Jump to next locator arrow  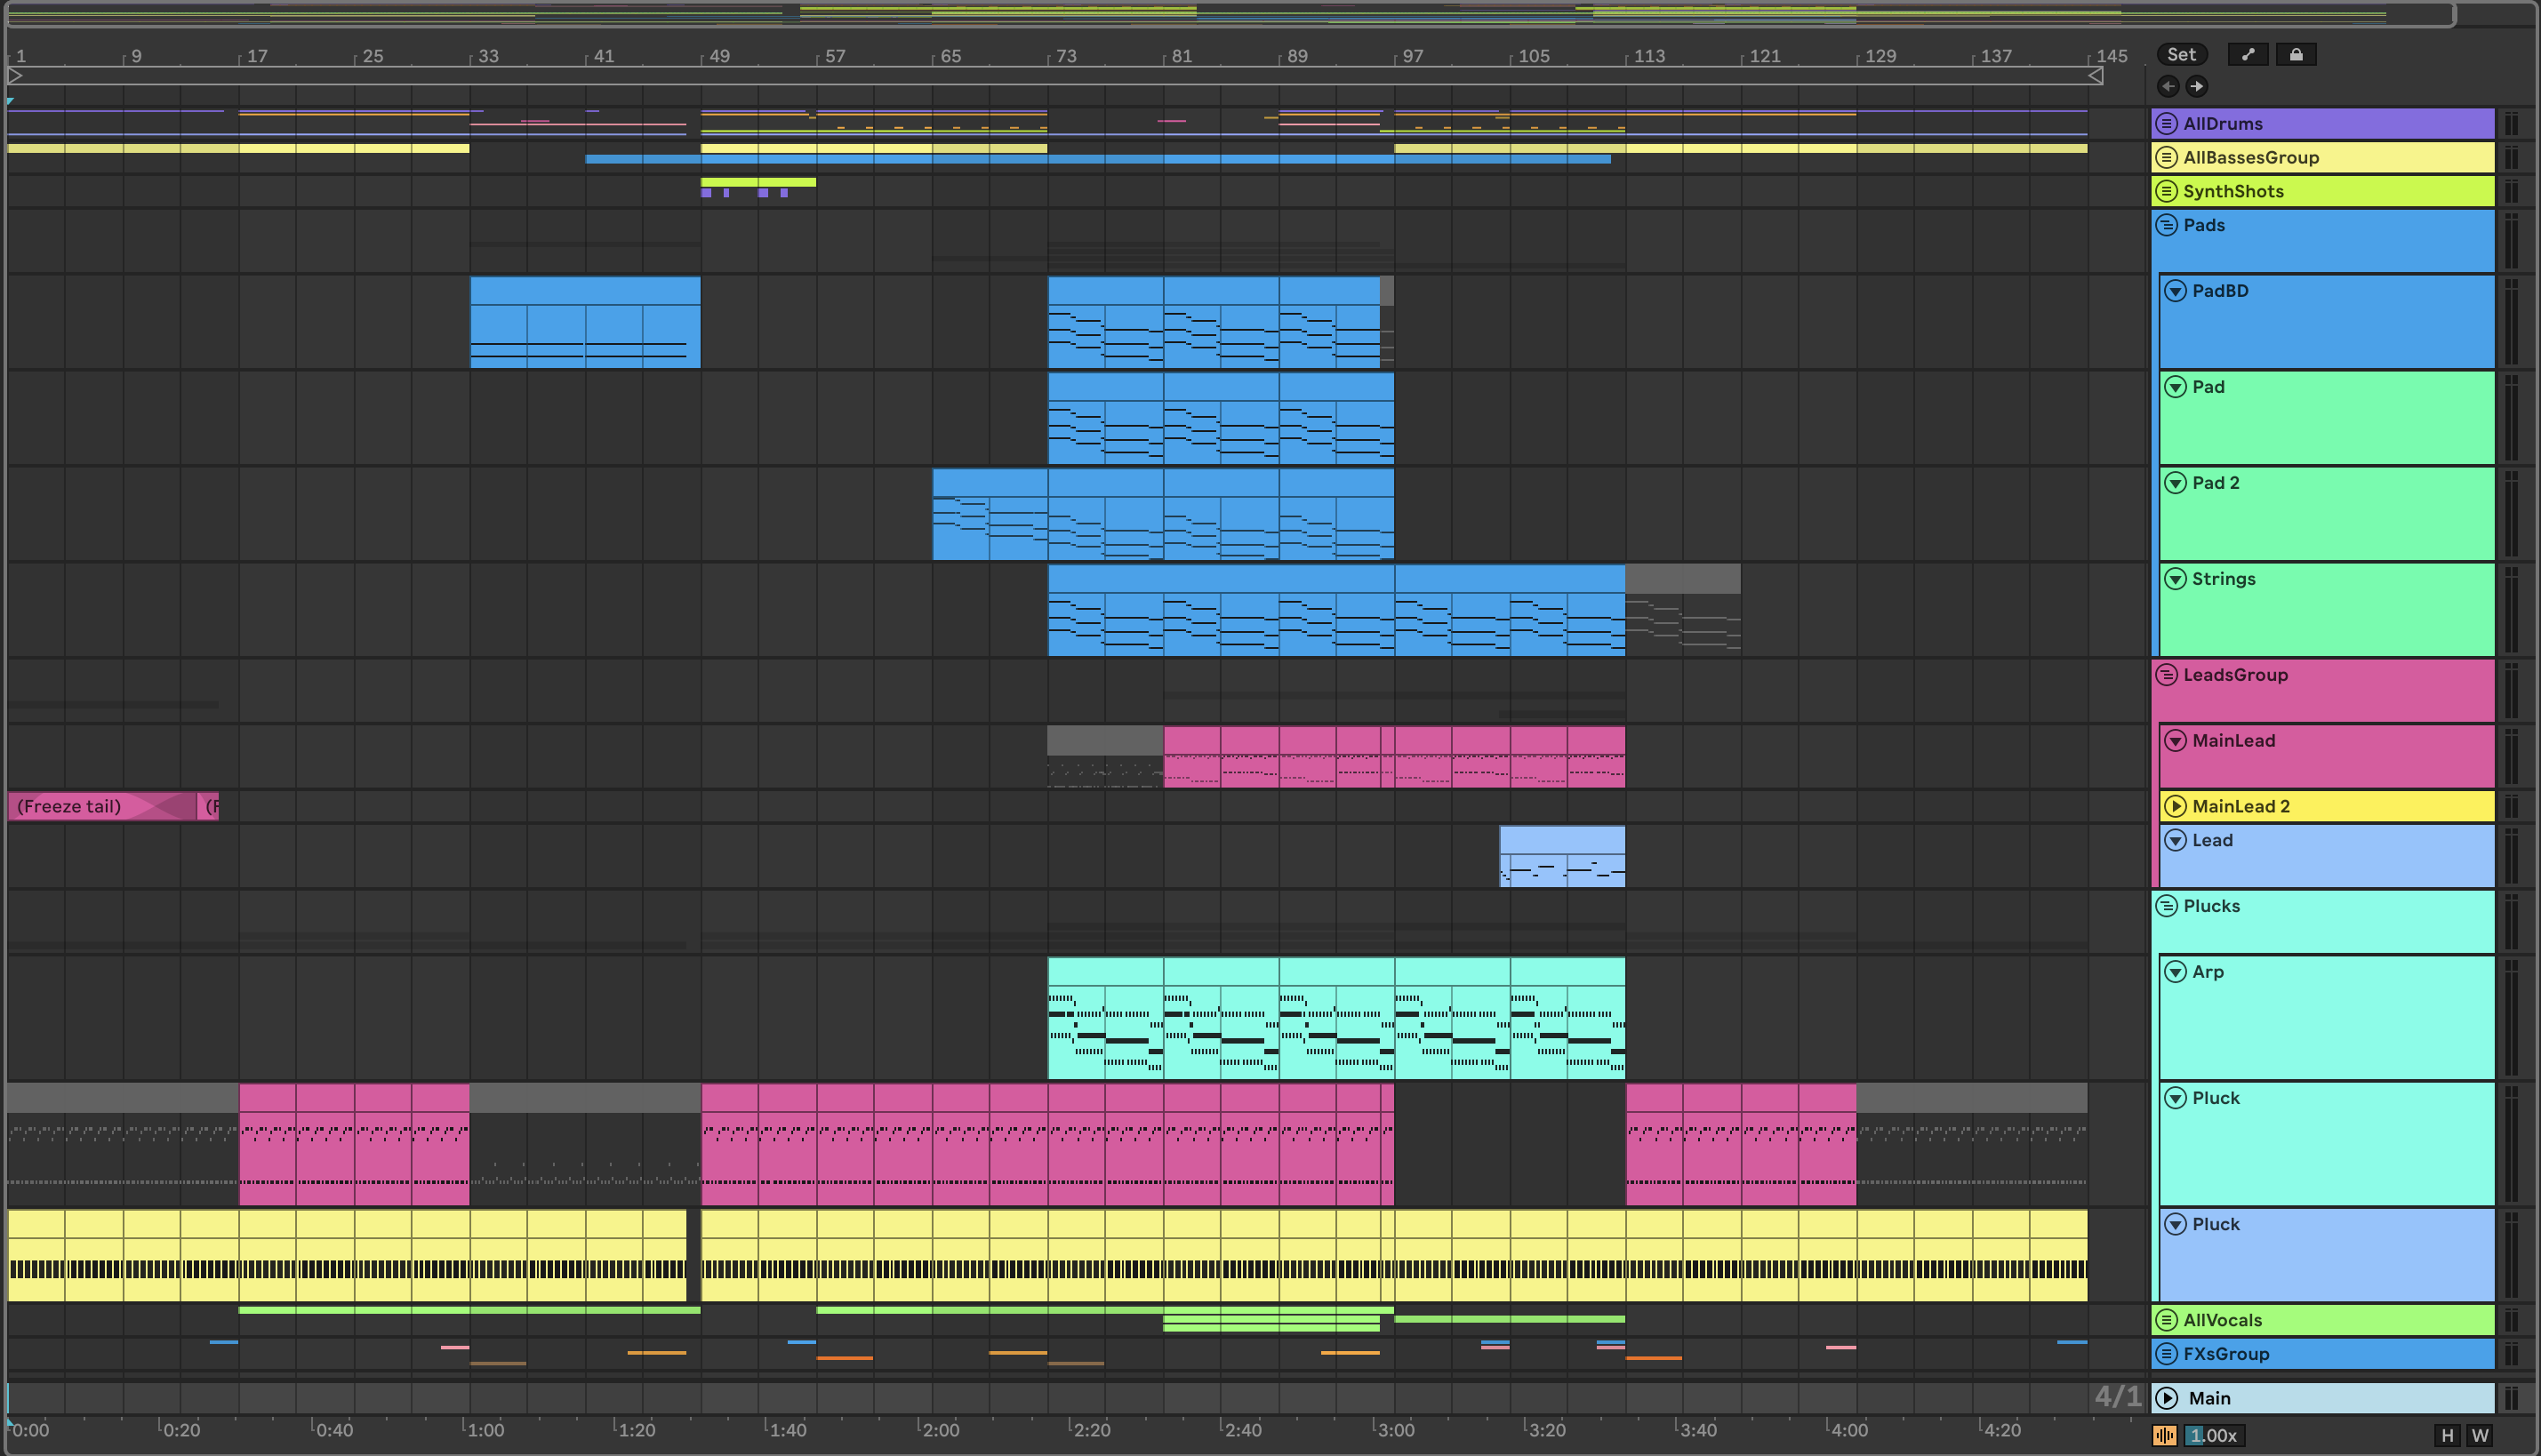click(2196, 86)
